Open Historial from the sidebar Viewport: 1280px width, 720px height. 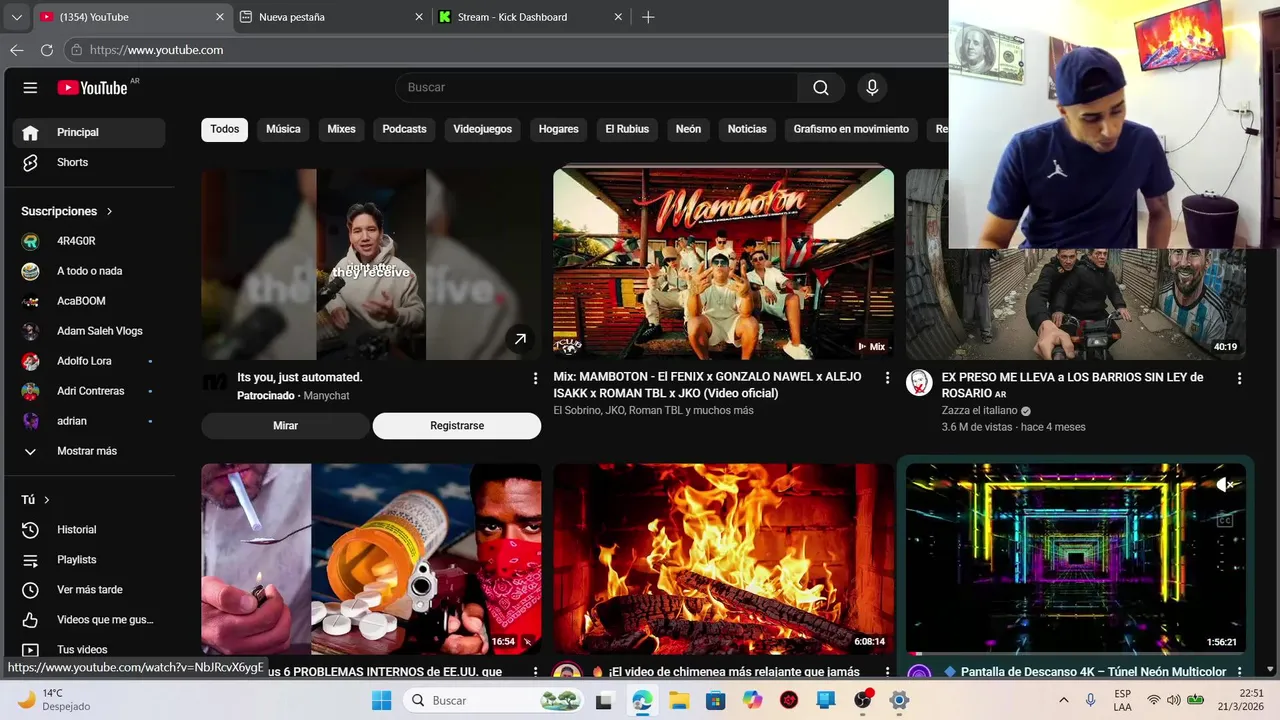[89, 530]
